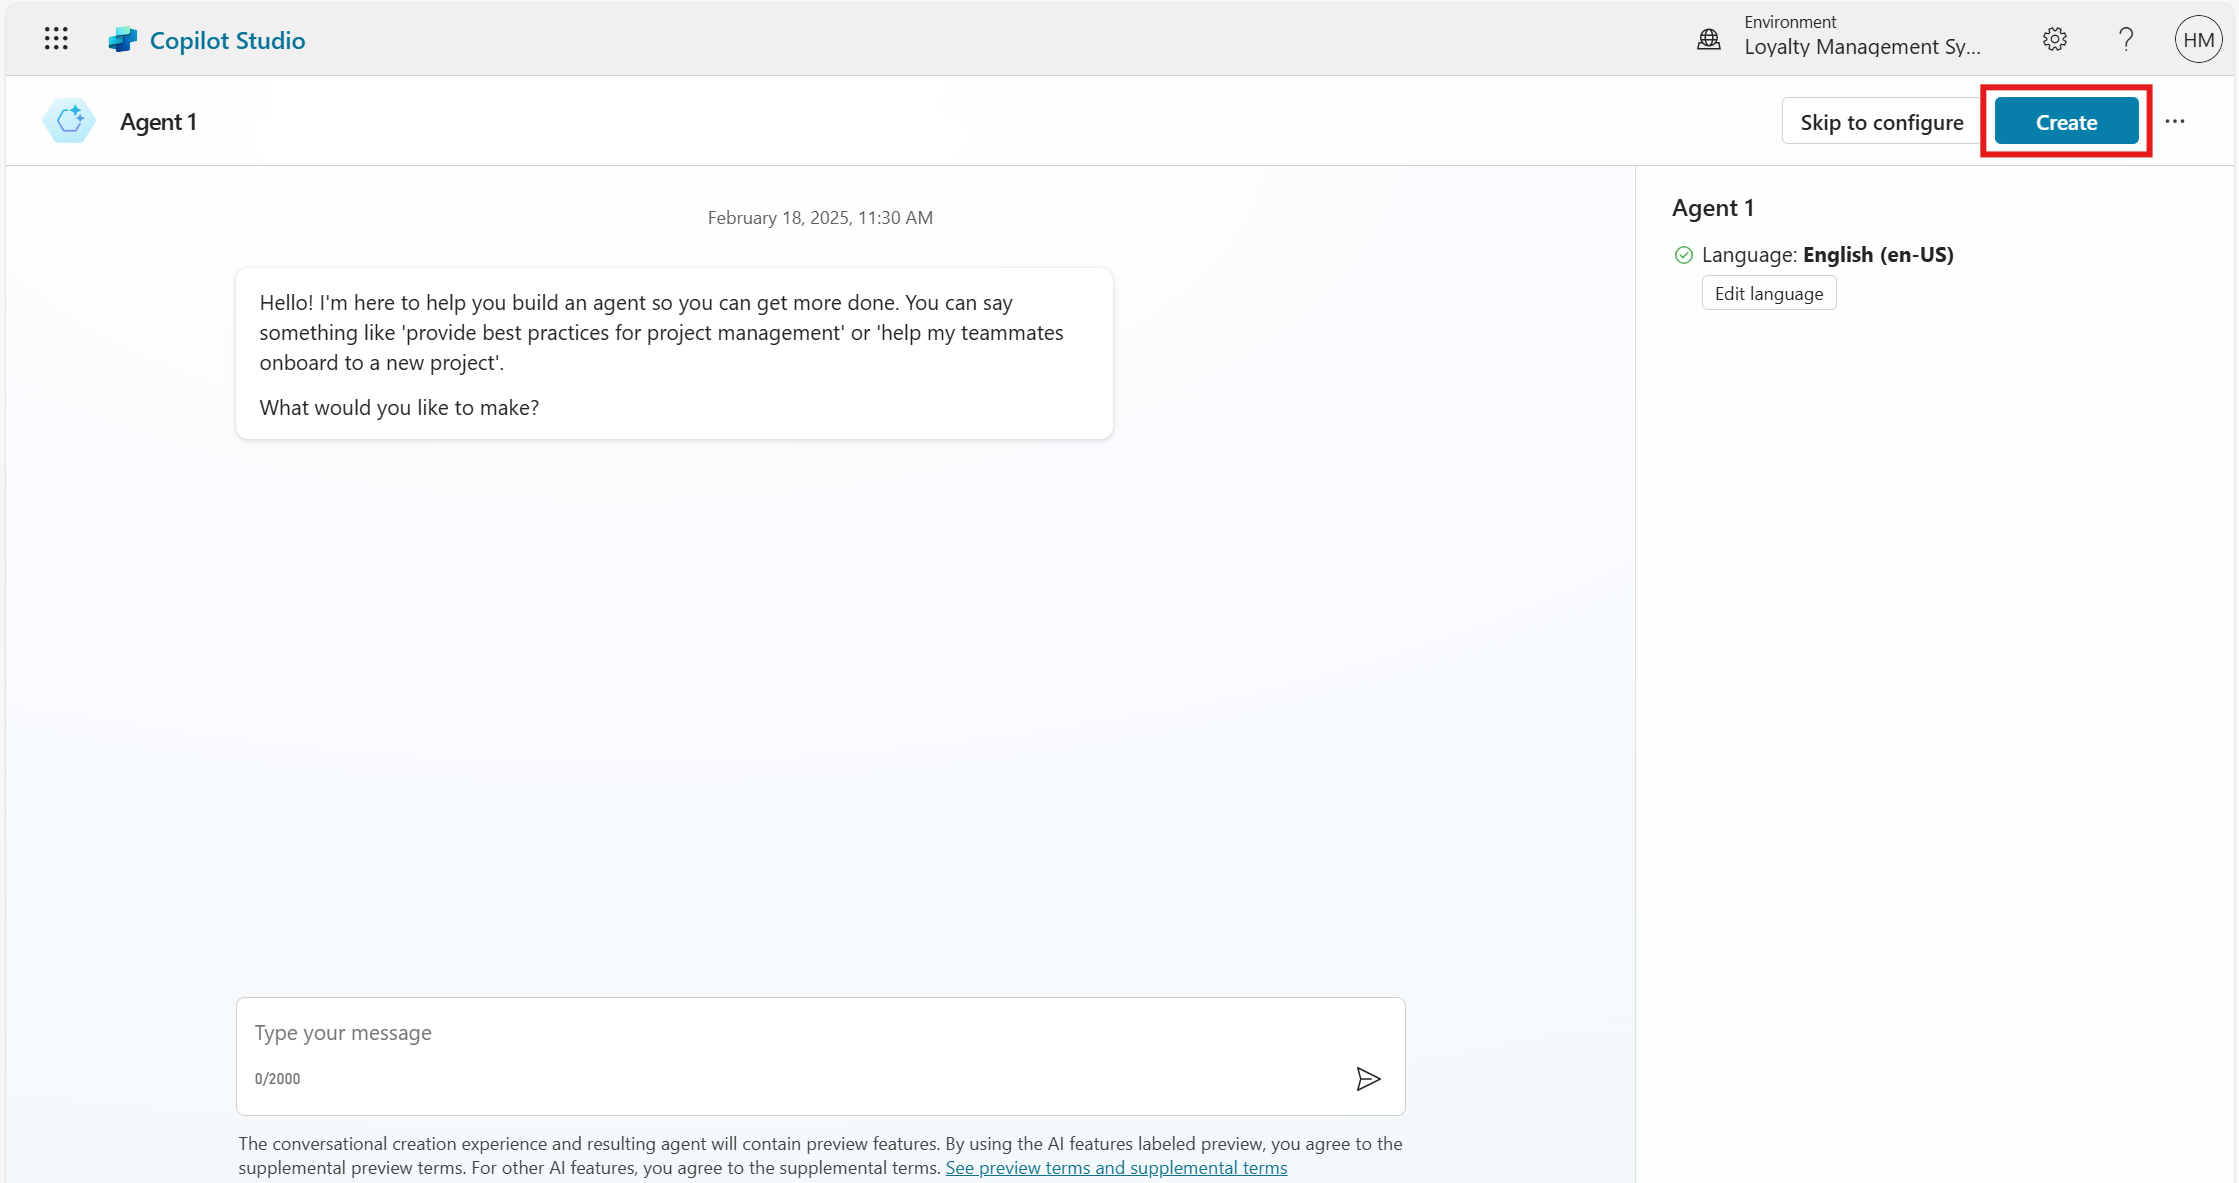Viewport: 2239px width, 1183px height.
Task: Open the Settings gear menu
Action: (x=2054, y=39)
